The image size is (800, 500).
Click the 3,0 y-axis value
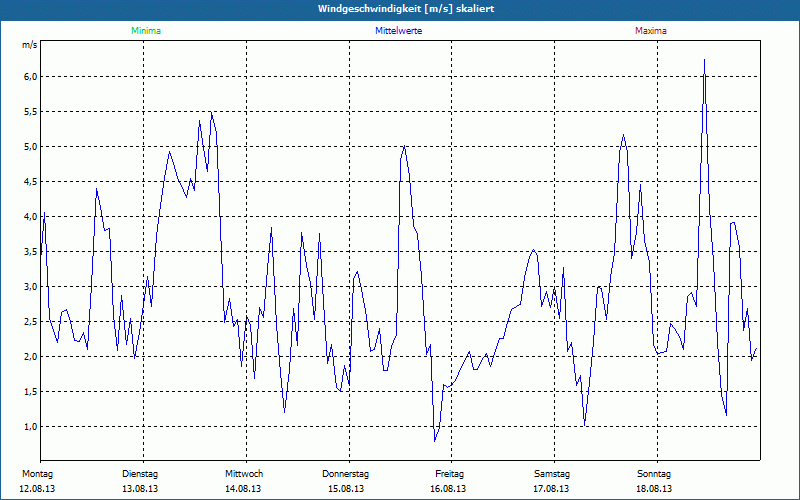[31, 287]
